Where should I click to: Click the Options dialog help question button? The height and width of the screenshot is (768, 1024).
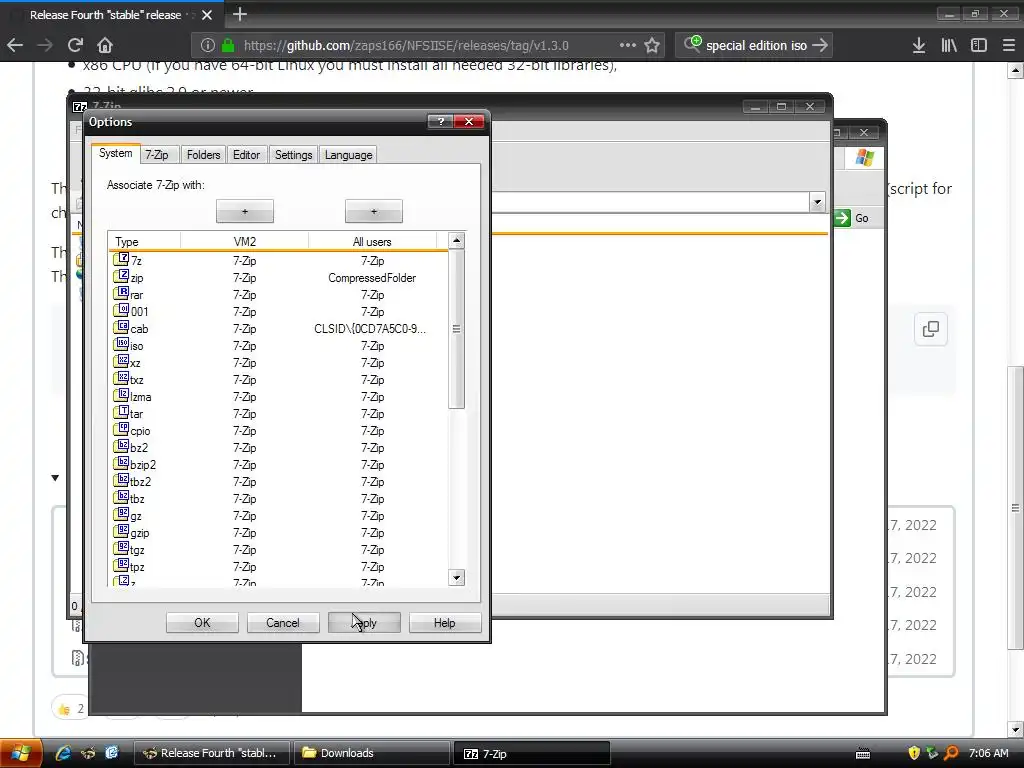pos(441,121)
